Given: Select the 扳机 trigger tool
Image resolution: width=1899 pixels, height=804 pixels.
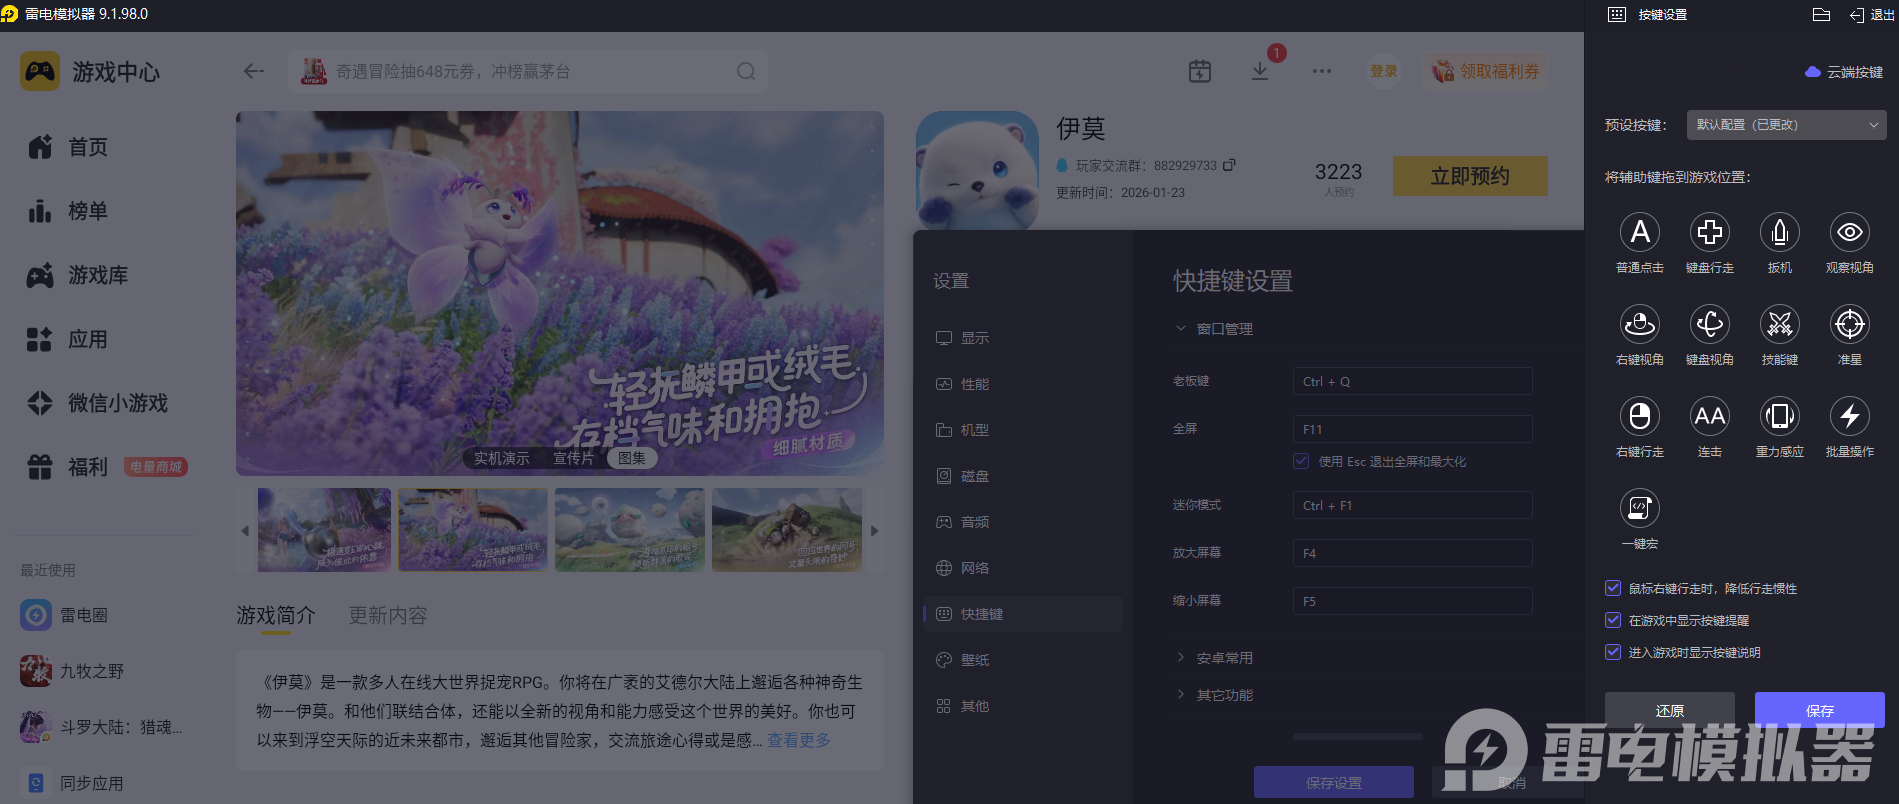Looking at the screenshot, I should (1779, 233).
